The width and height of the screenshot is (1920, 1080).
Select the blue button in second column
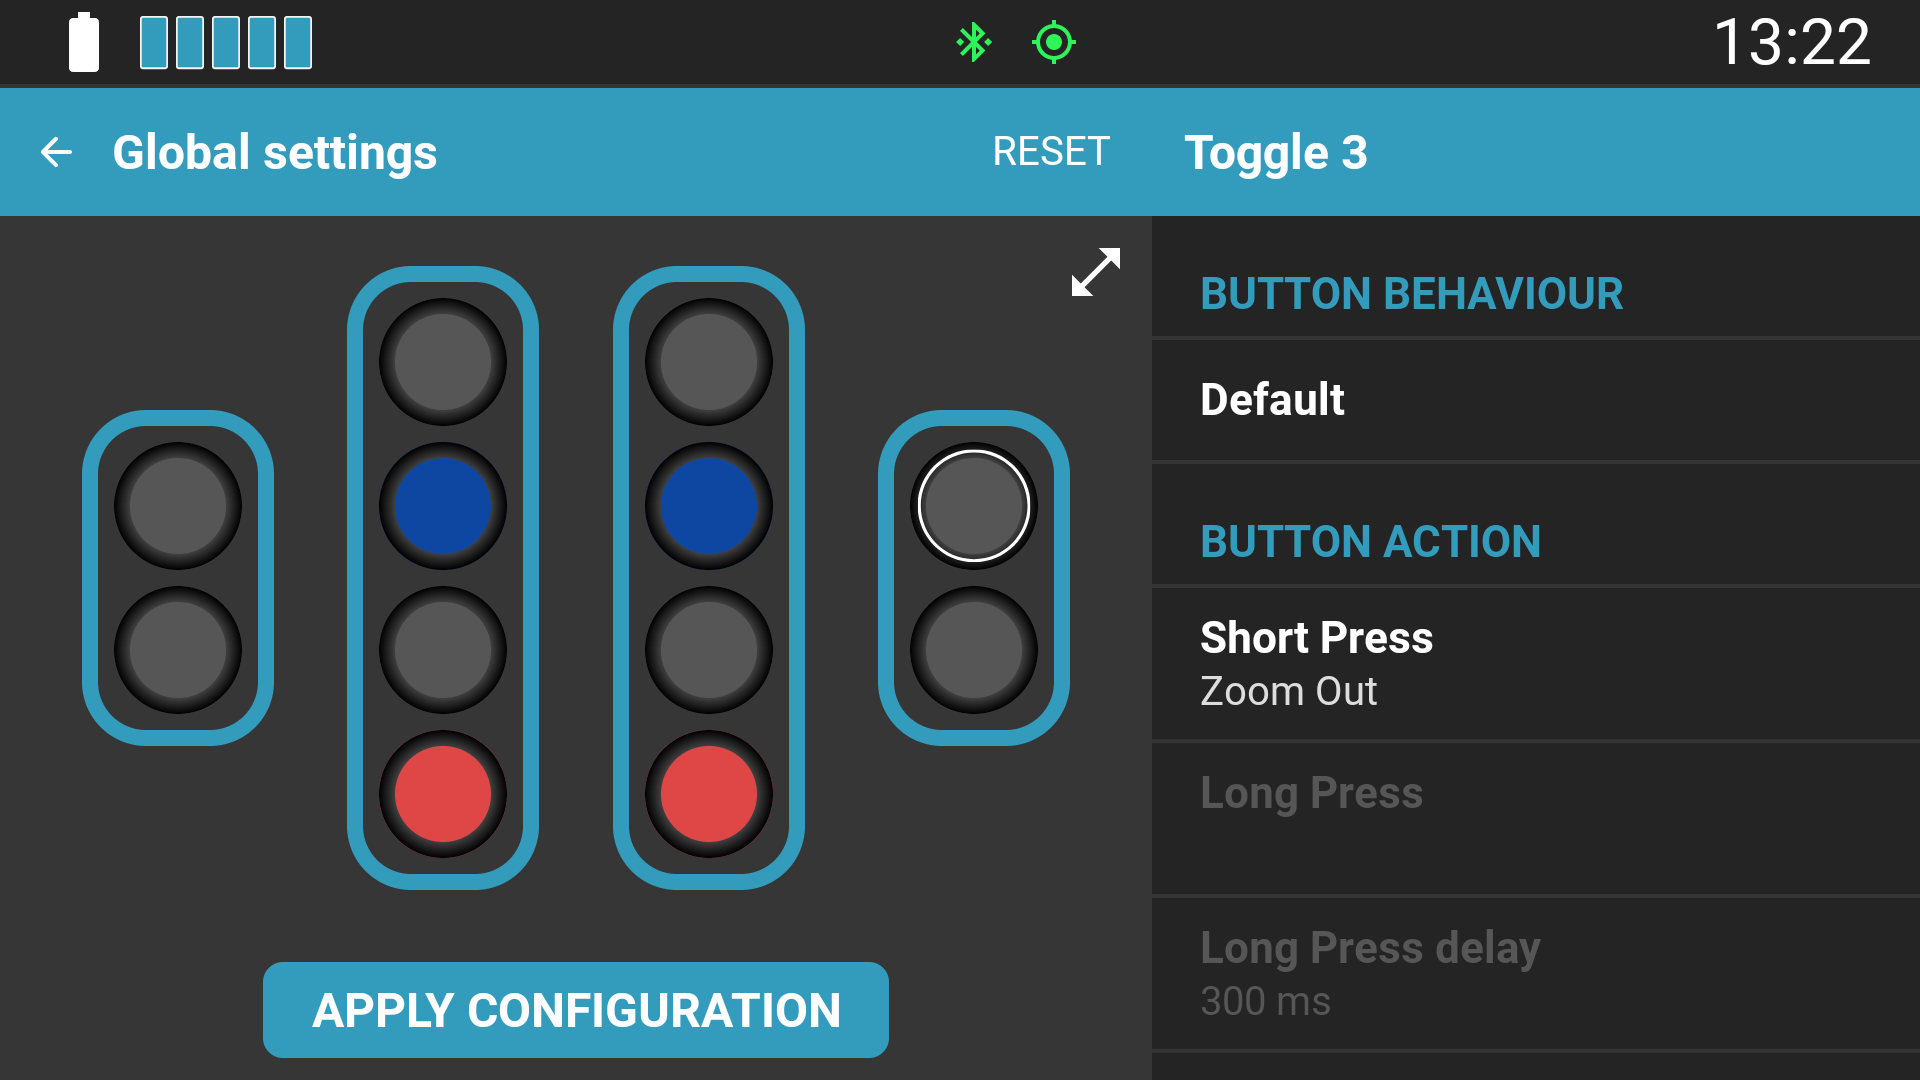(x=443, y=506)
